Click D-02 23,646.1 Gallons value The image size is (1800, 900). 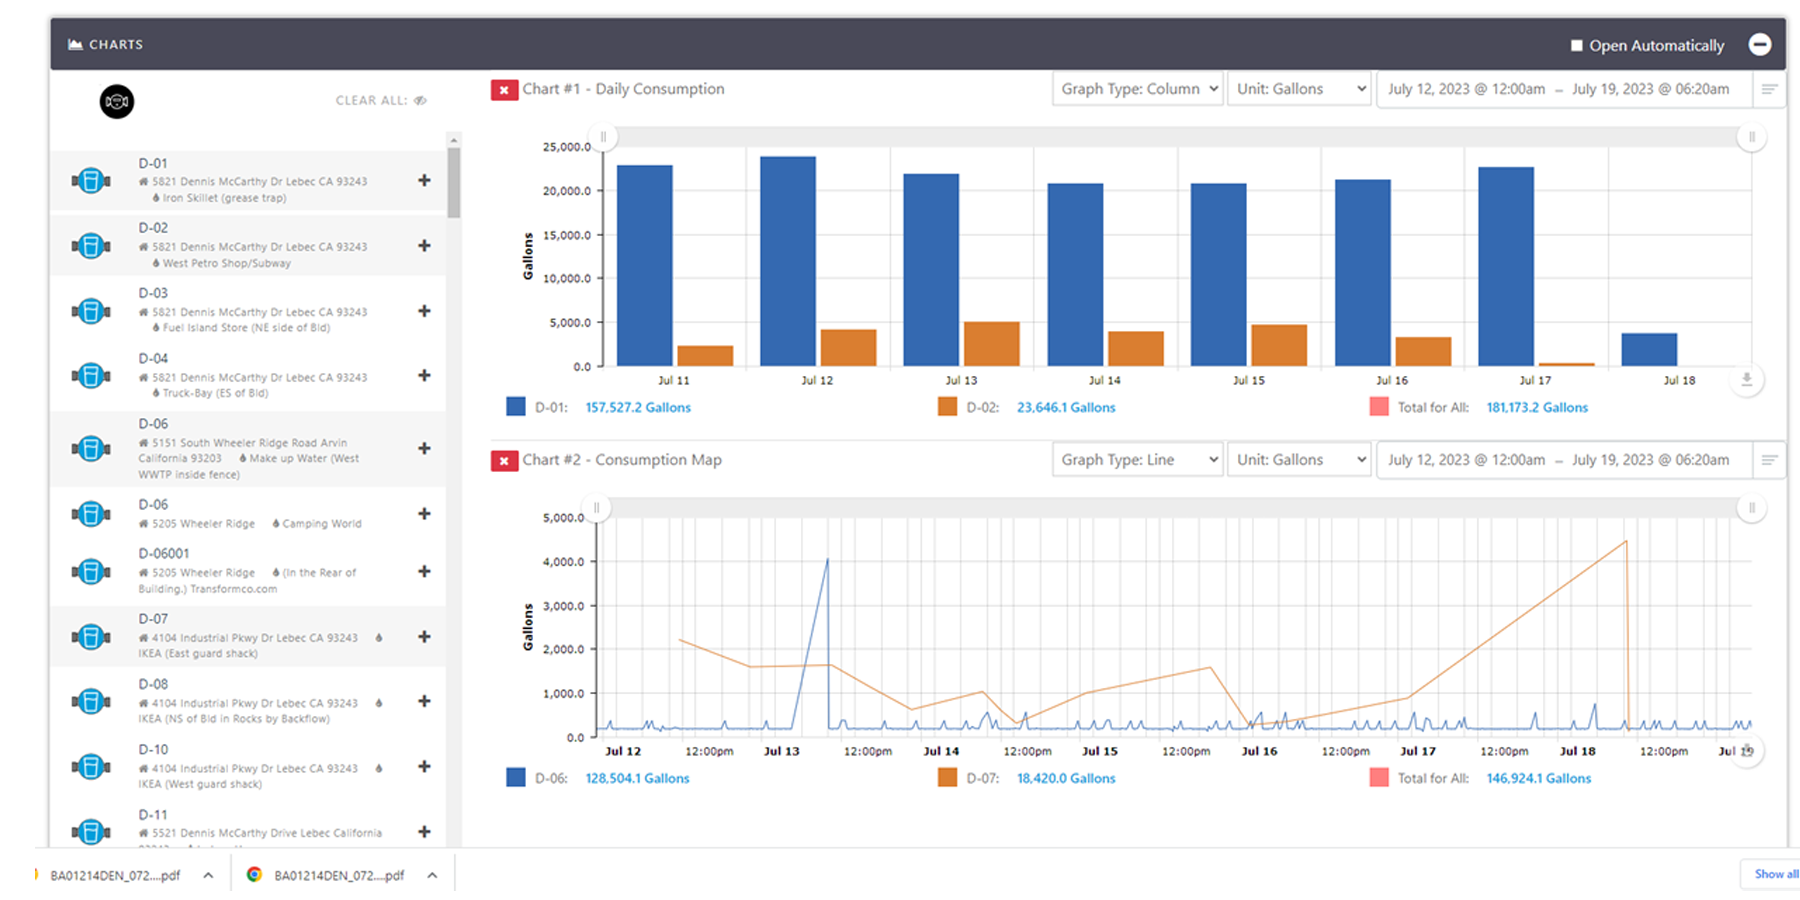click(1066, 407)
